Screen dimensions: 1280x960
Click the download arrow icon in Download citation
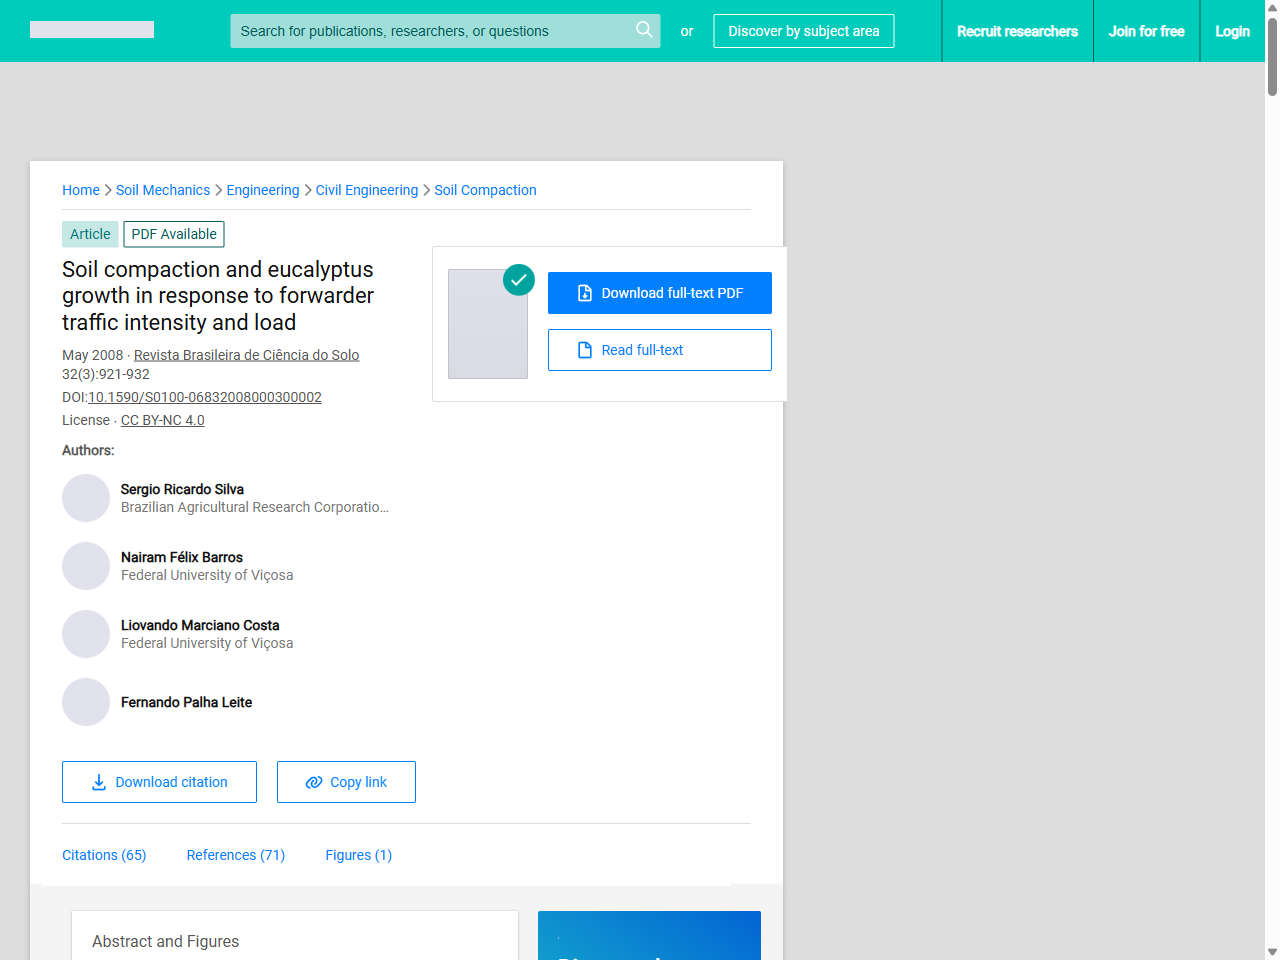pyautogui.click(x=97, y=781)
